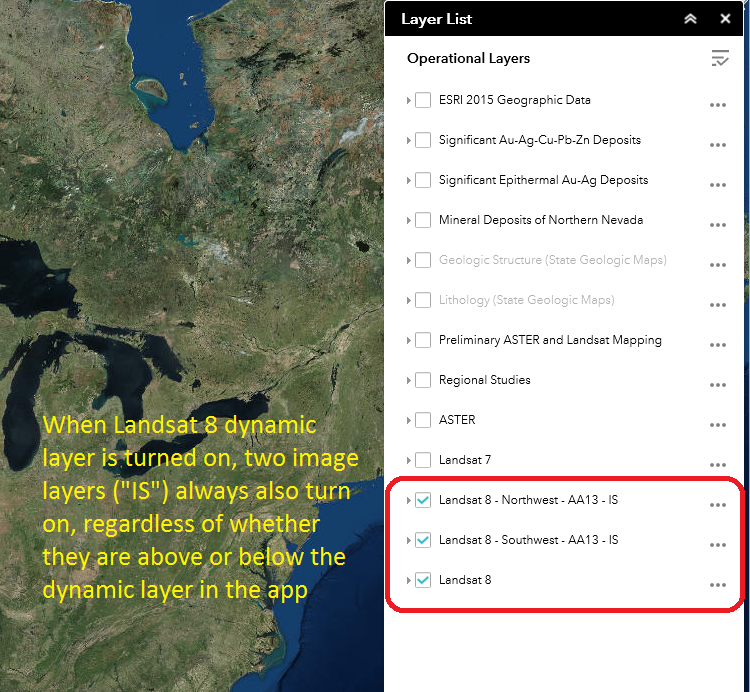Expand the ESRI 2015 Geographic Data layer
Image resolution: width=750 pixels, height=692 pixels.
pyautogui.click(x=408, y=100)
